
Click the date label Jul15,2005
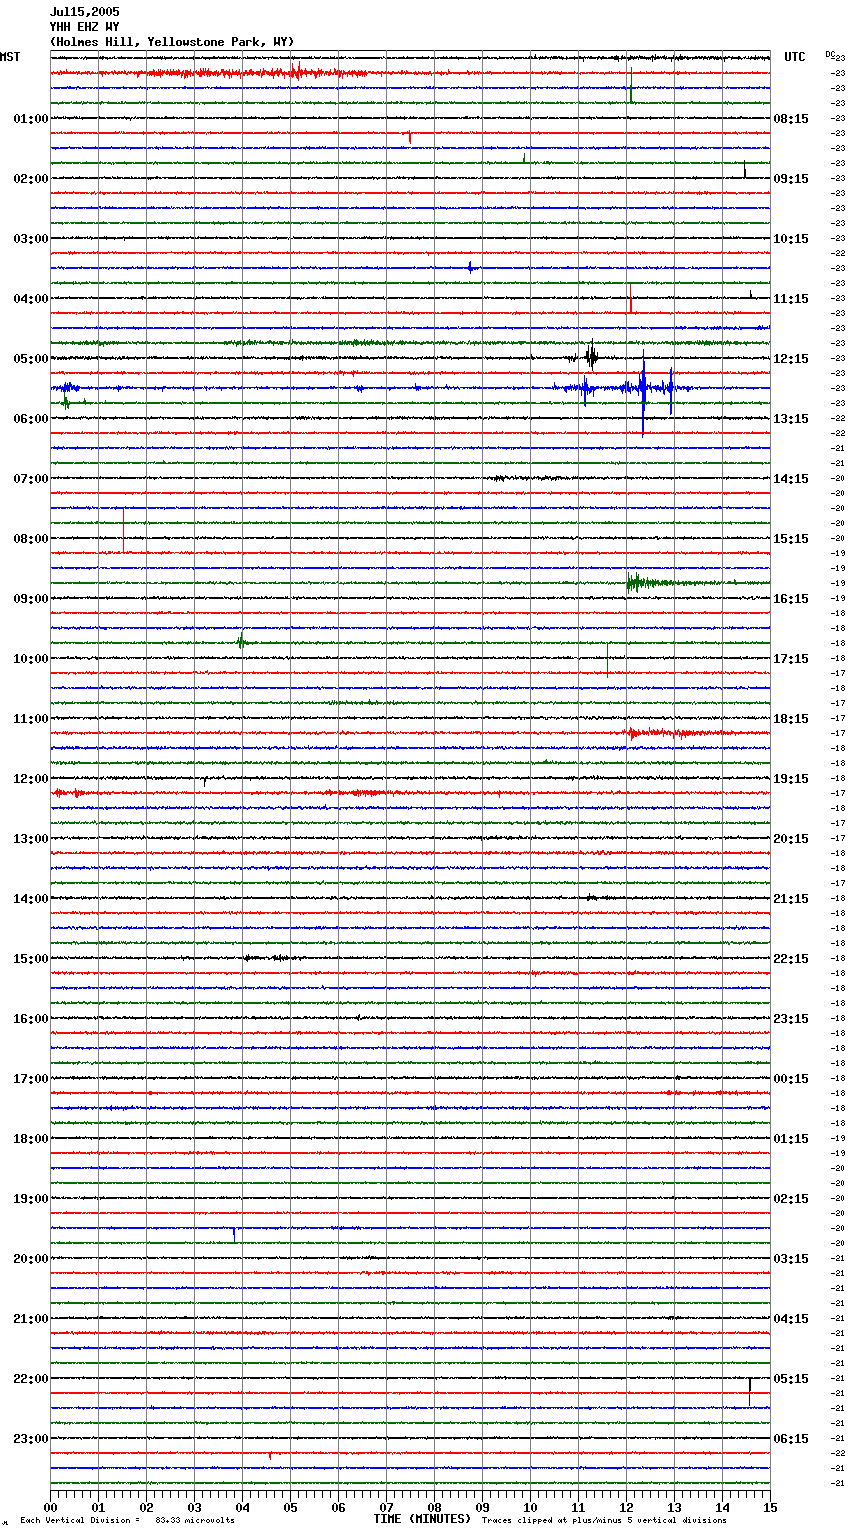coord(84,12)
